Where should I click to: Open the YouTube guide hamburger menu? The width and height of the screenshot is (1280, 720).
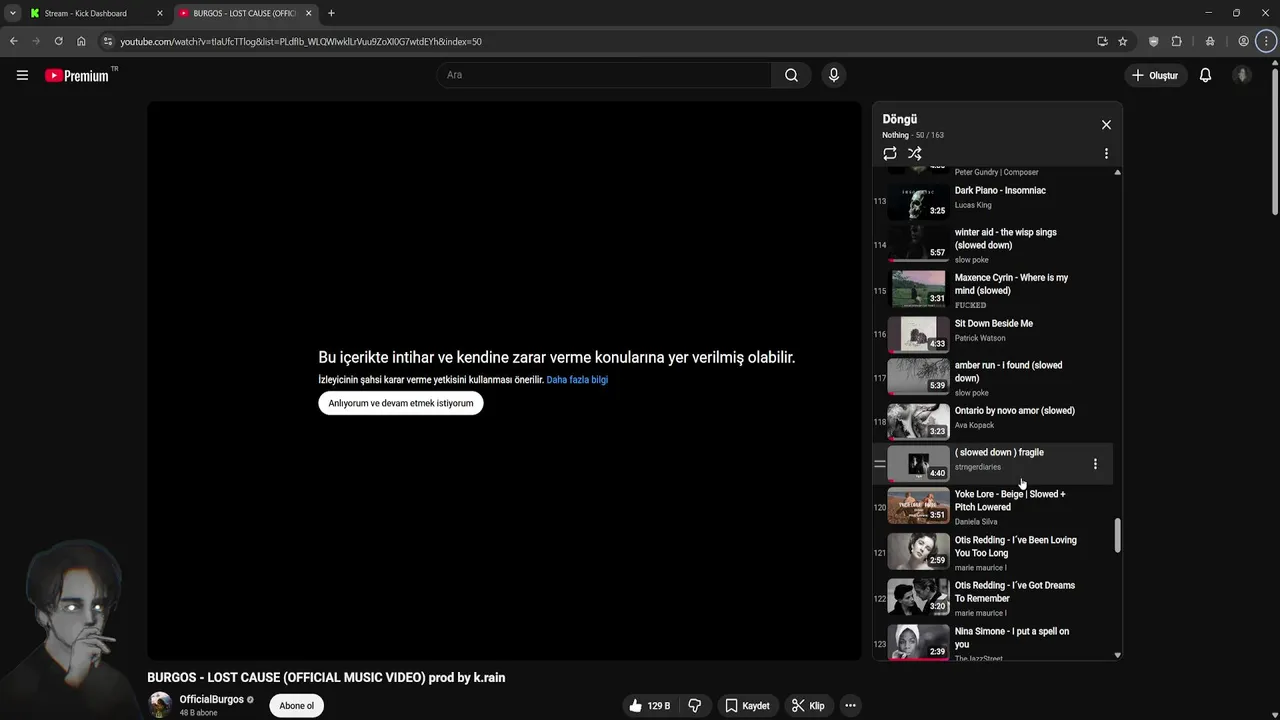coord(22,75)
